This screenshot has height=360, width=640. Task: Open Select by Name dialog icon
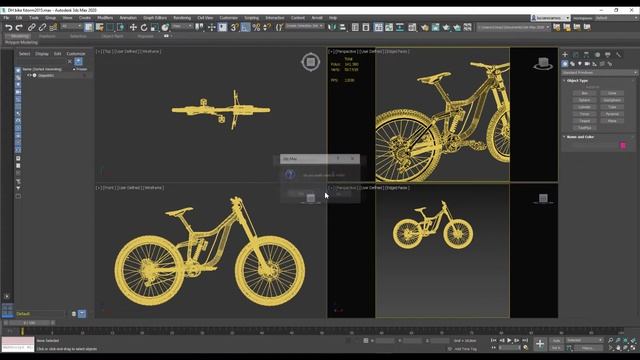pyautogui.click(x=99, y=27)
